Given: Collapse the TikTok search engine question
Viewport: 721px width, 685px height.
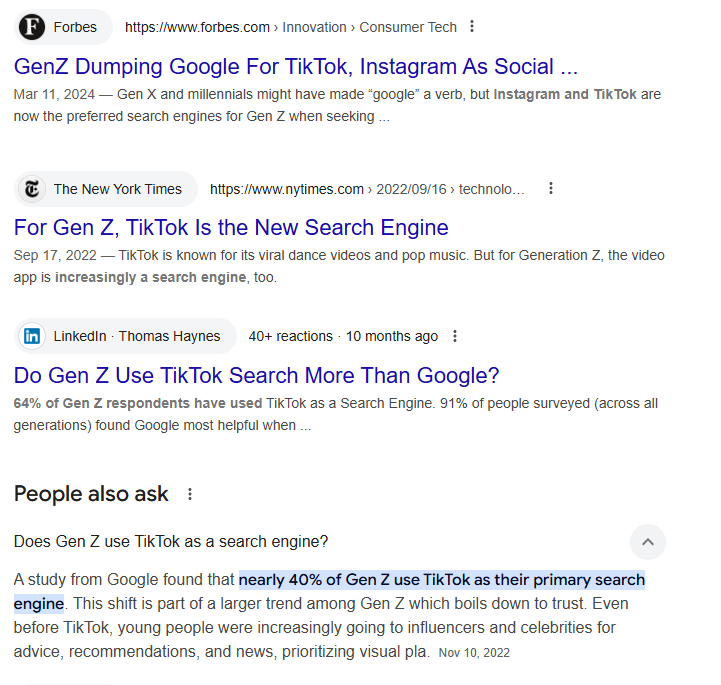Looking at the screenshot, I should coord(647,542).
